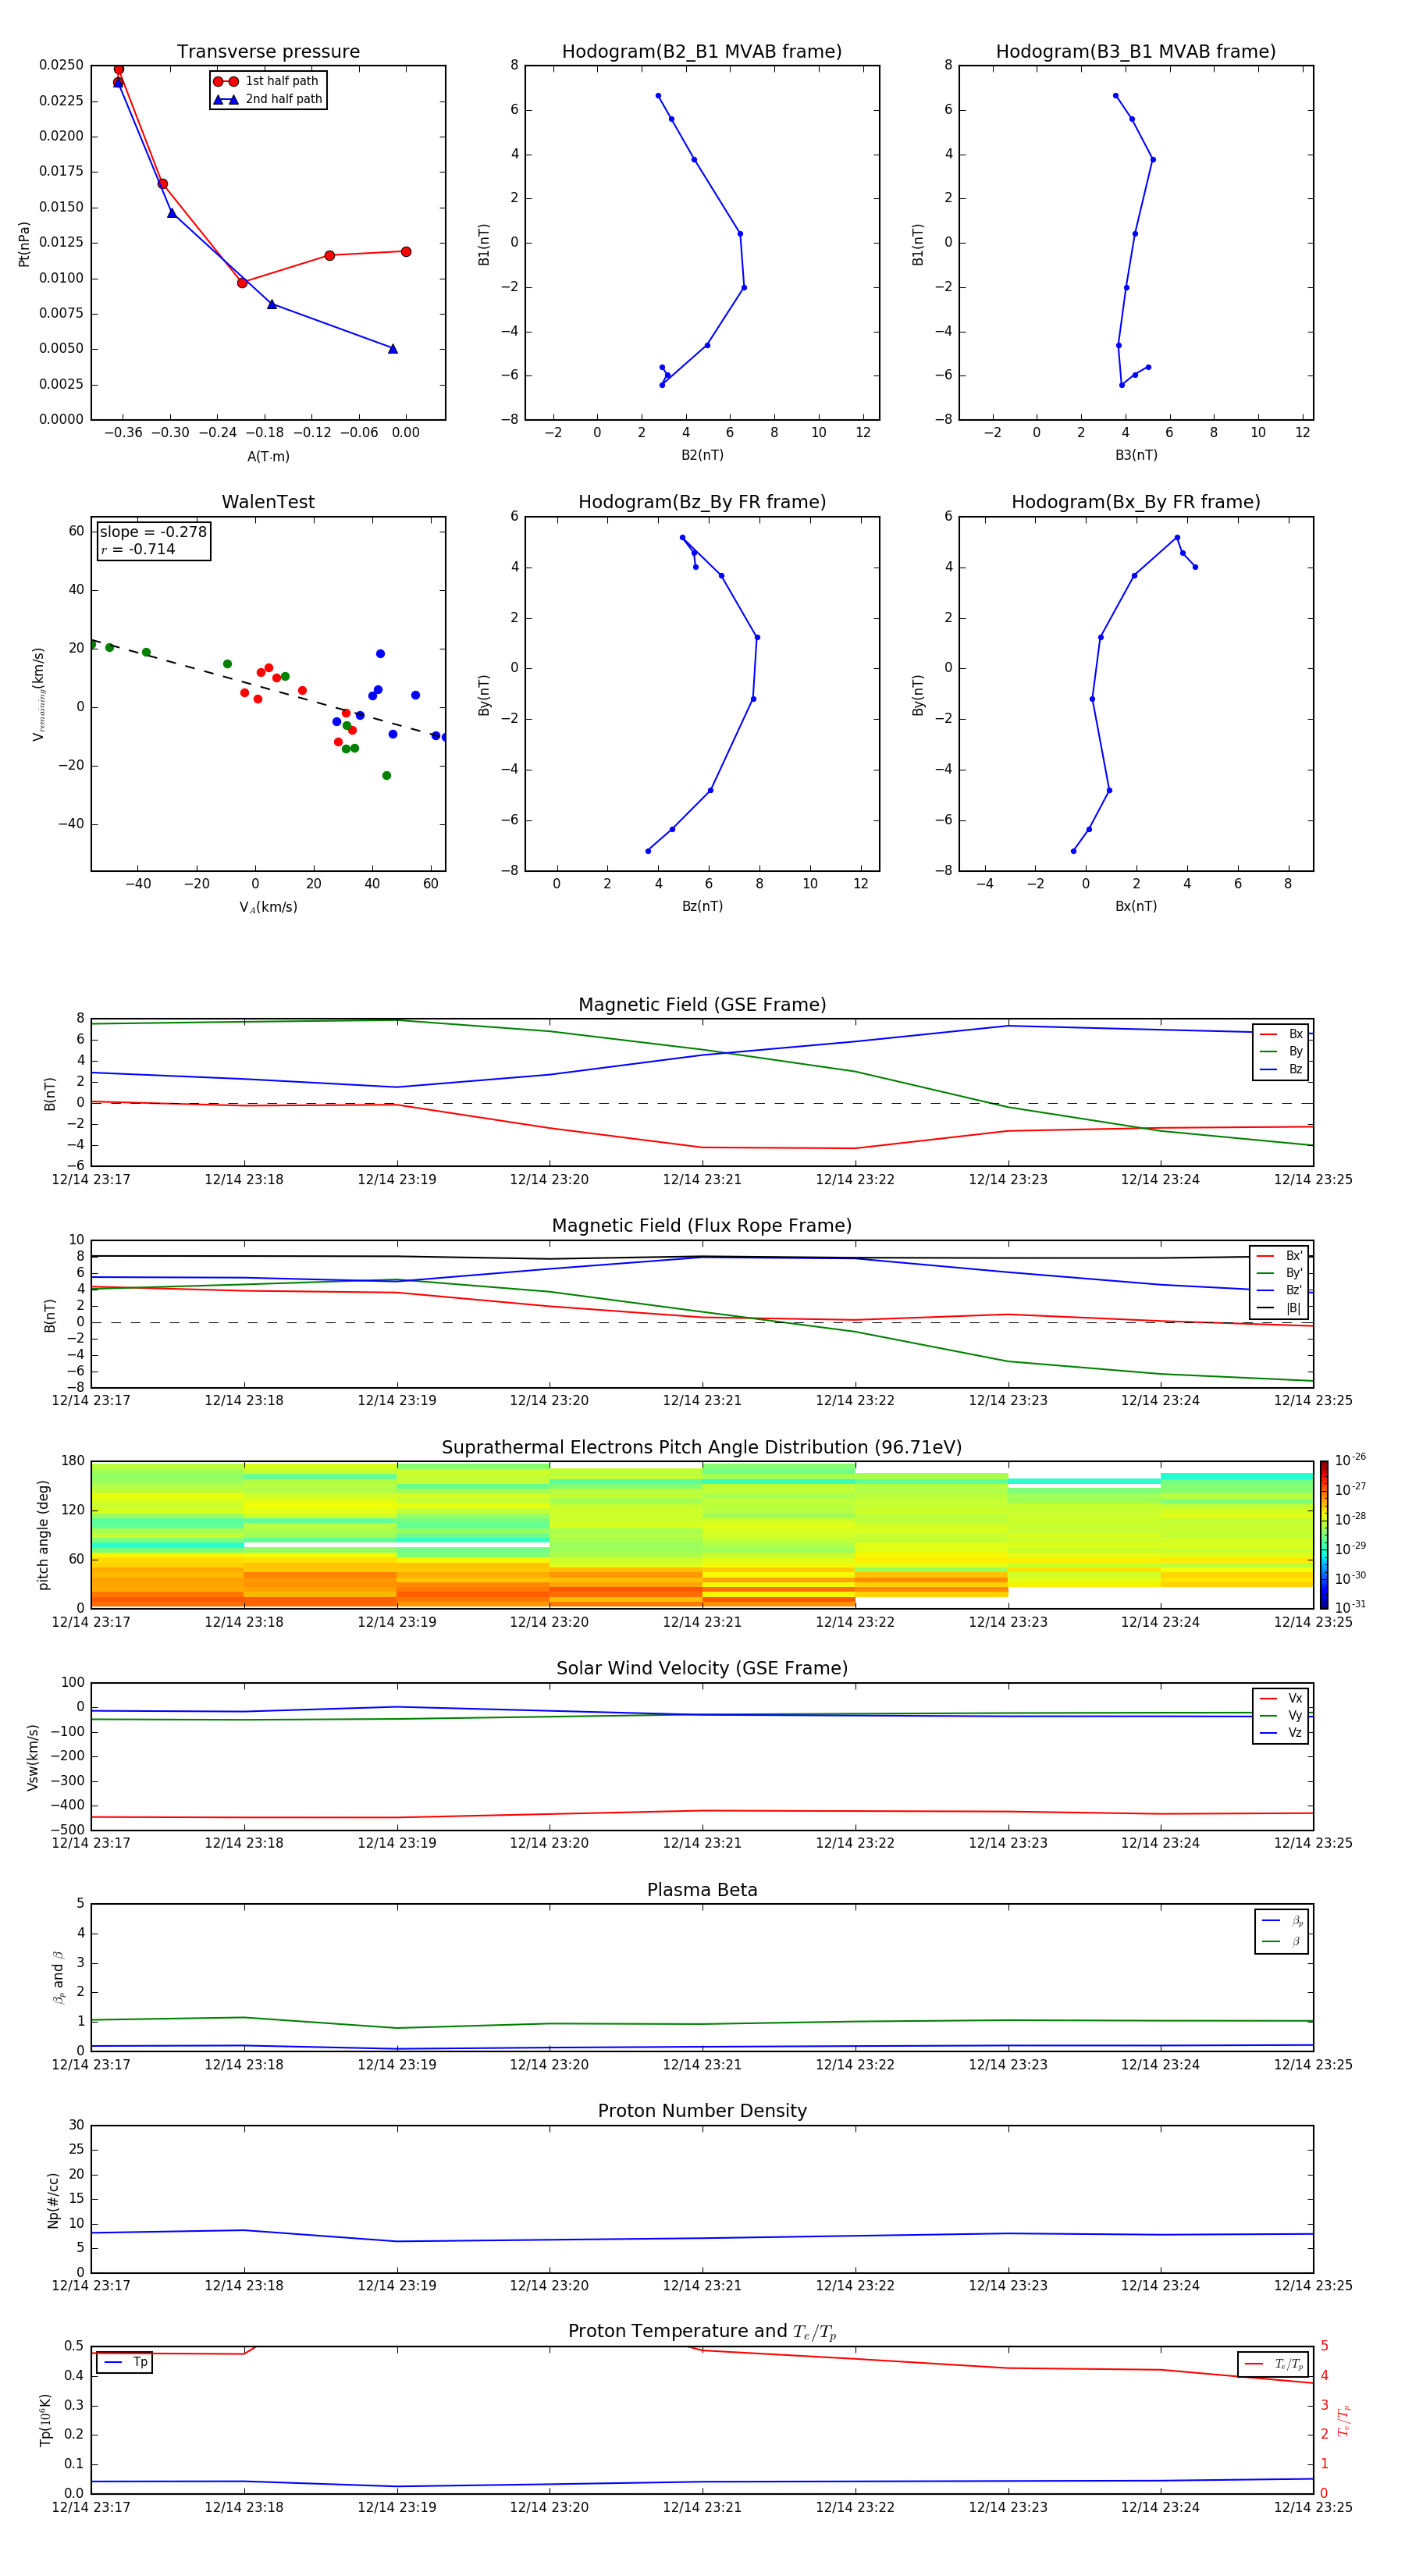Click the 'pitch angle (deg)' axis label

43,1535
